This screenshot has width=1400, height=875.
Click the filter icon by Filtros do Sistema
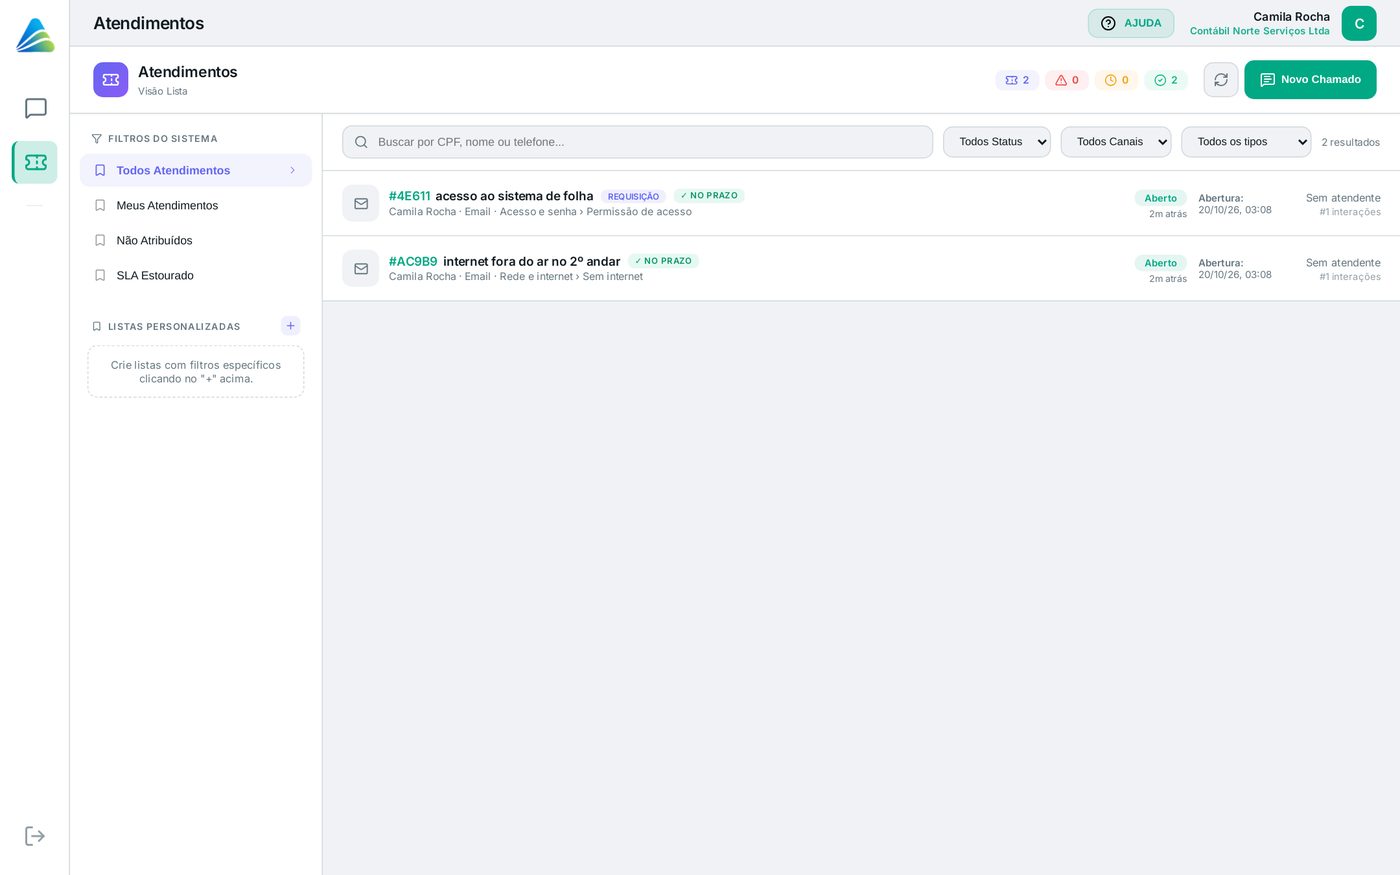[x=97, y=139]
